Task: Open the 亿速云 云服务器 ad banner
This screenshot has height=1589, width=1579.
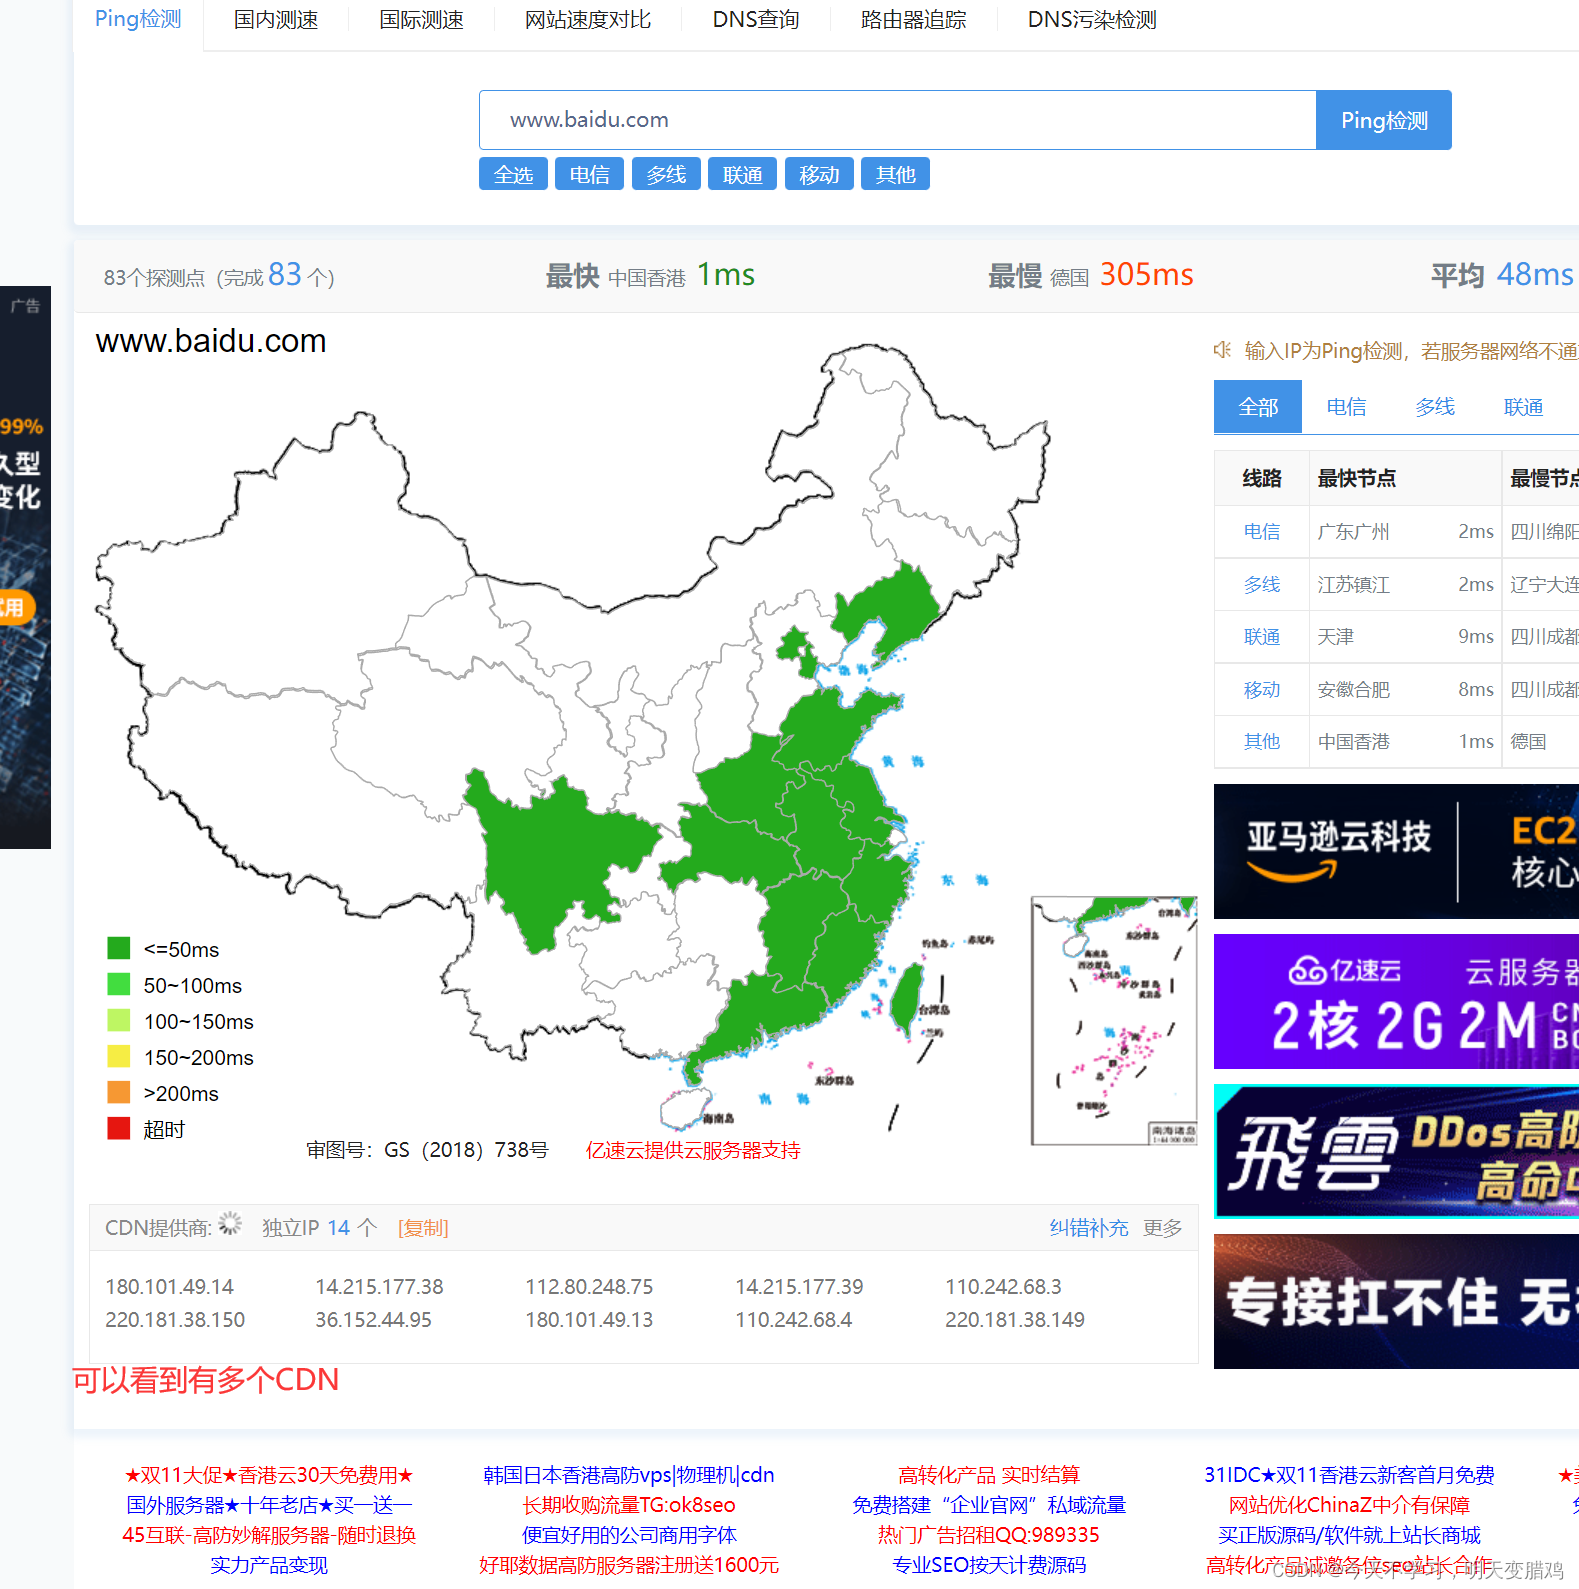Action: (x=1396, y=1001)
